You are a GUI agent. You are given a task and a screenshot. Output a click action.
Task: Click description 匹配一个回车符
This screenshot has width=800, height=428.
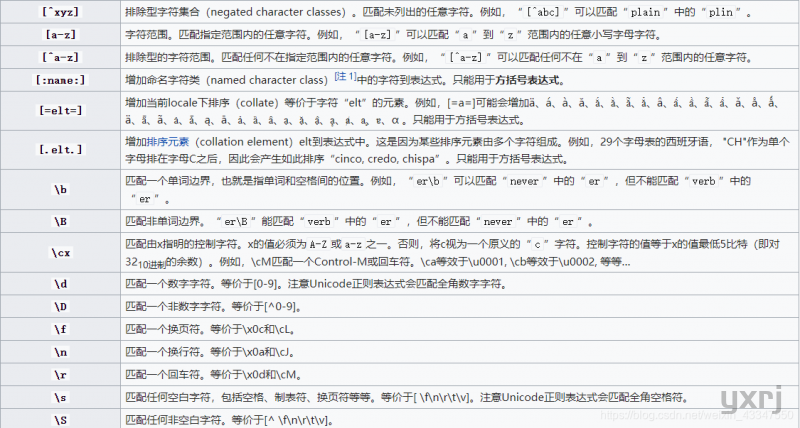pyautogui.click(x=214, y=375)
